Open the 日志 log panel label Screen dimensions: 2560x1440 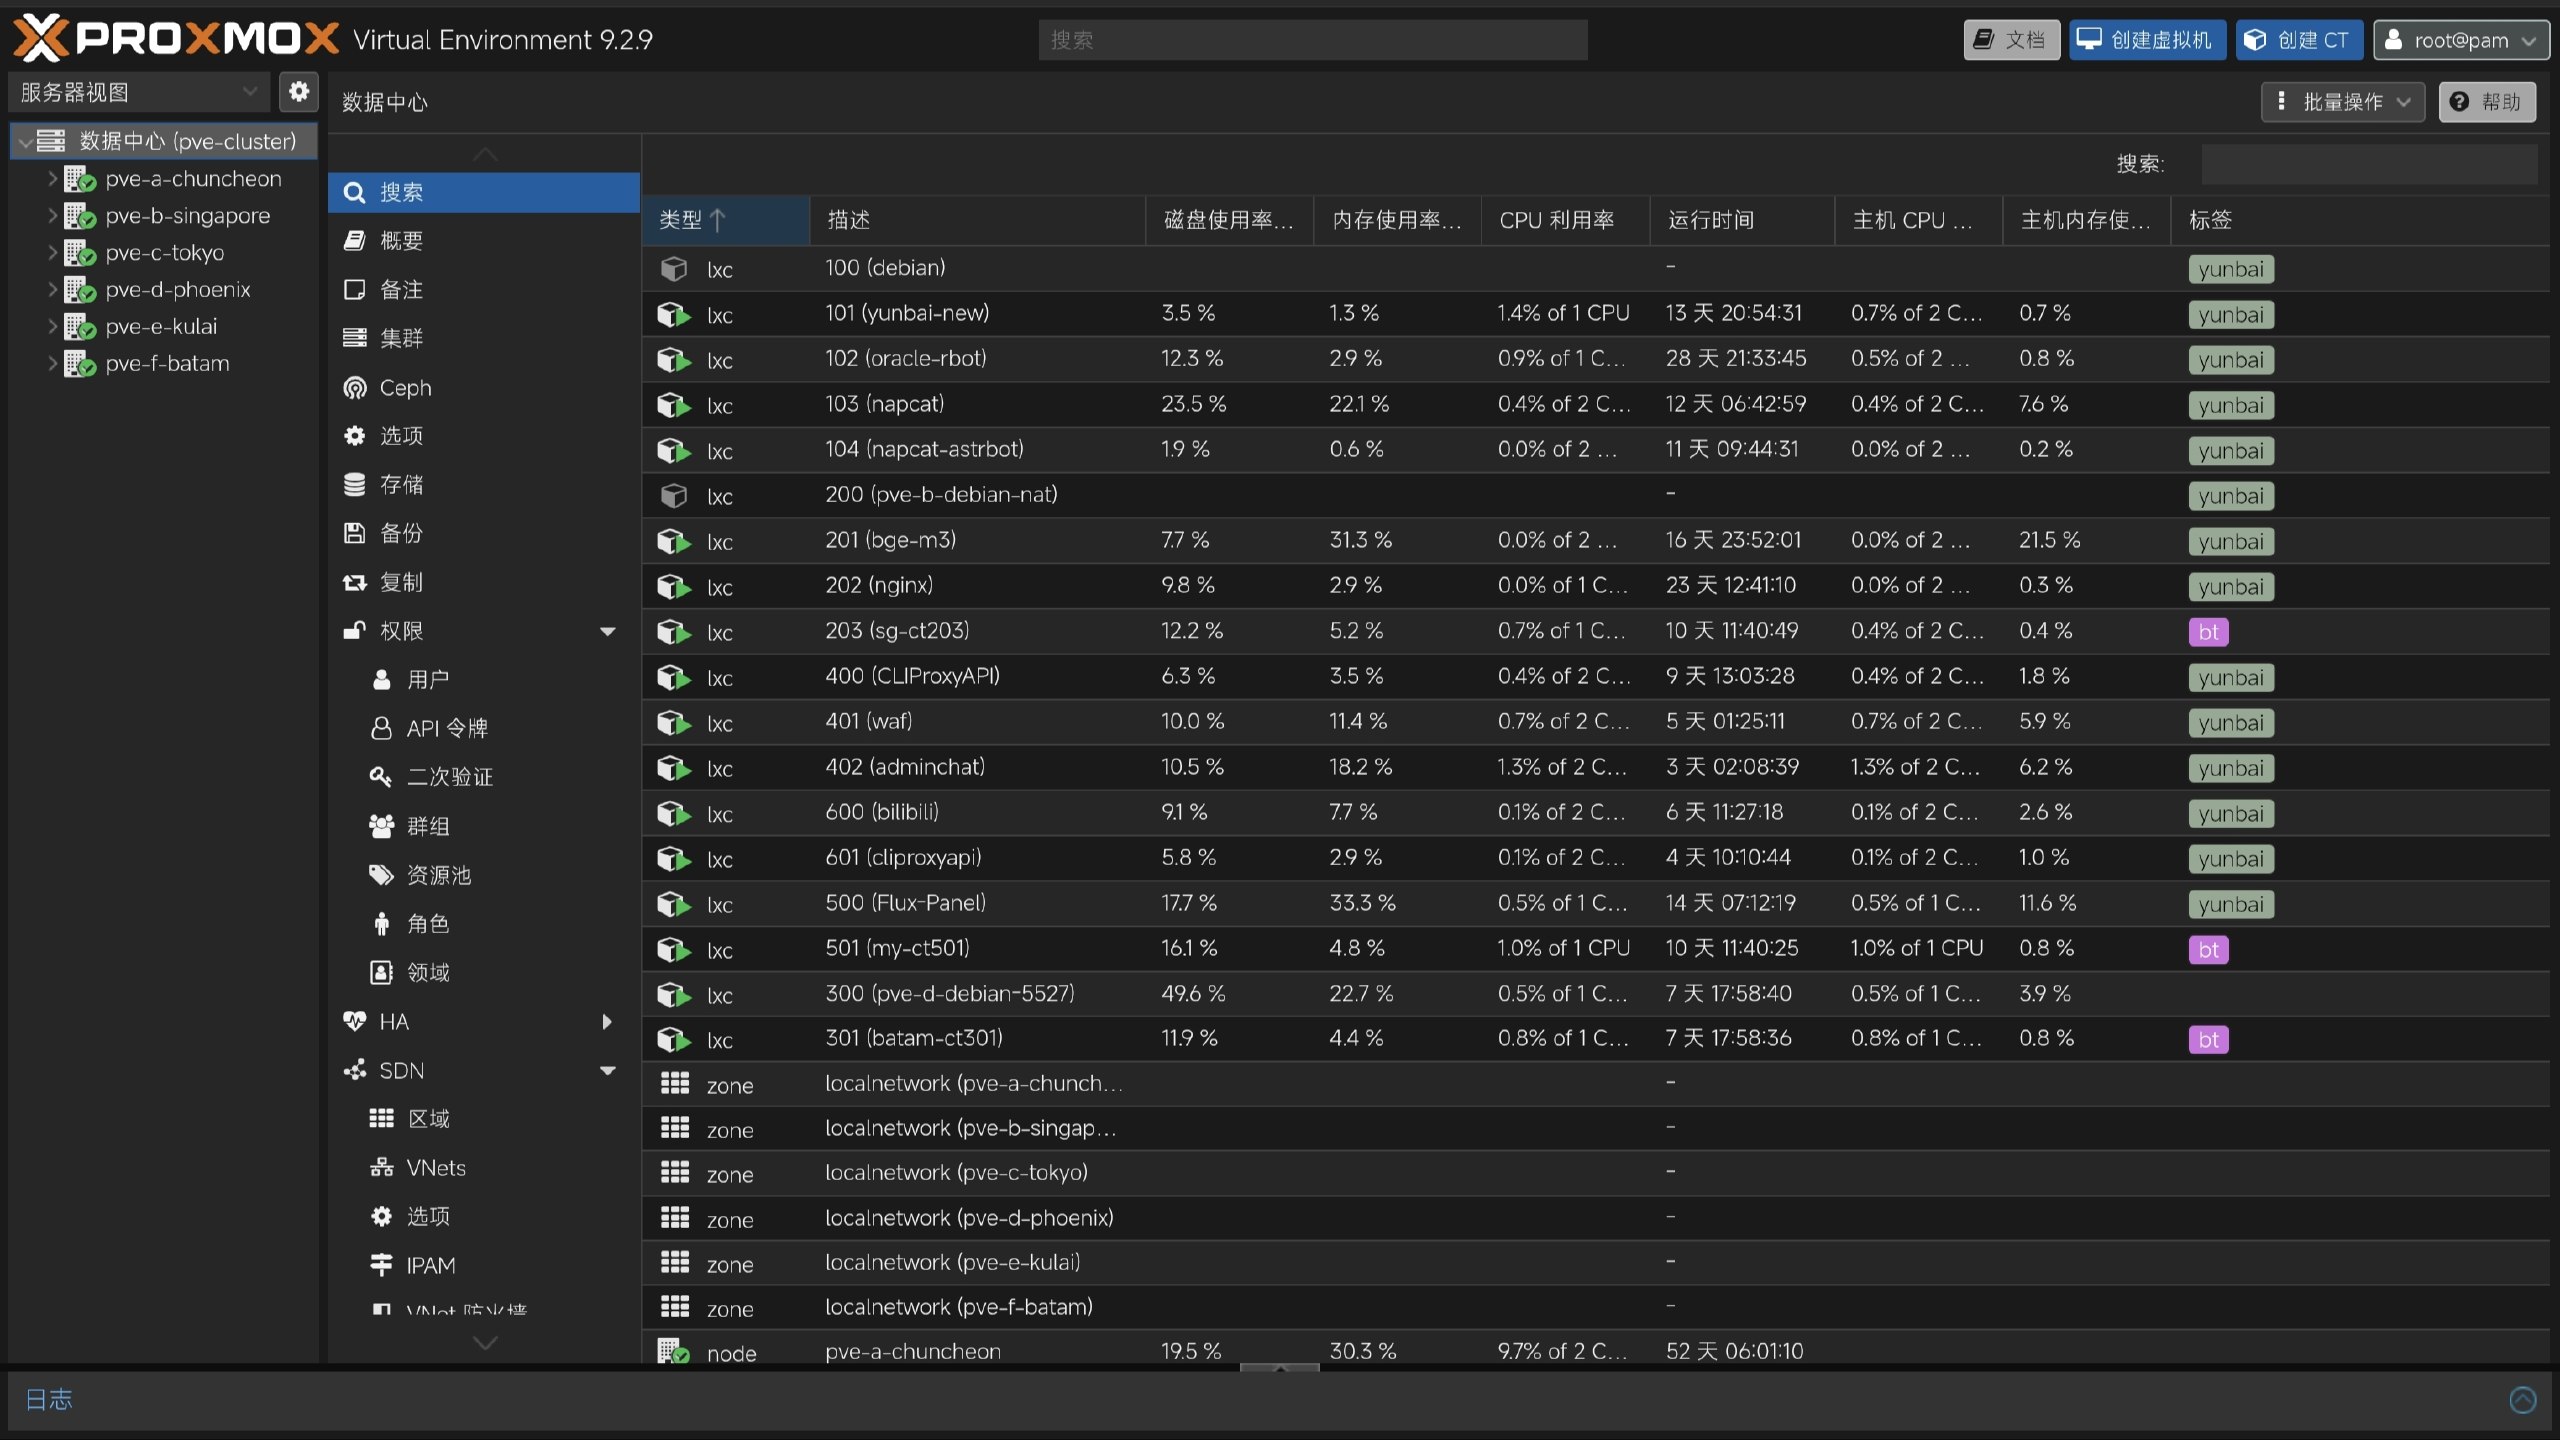pyautogui.click(x=49, y=1400)
